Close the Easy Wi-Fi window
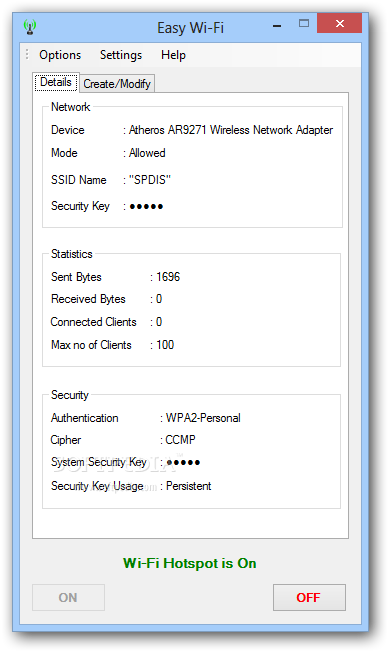 [340, 23]
